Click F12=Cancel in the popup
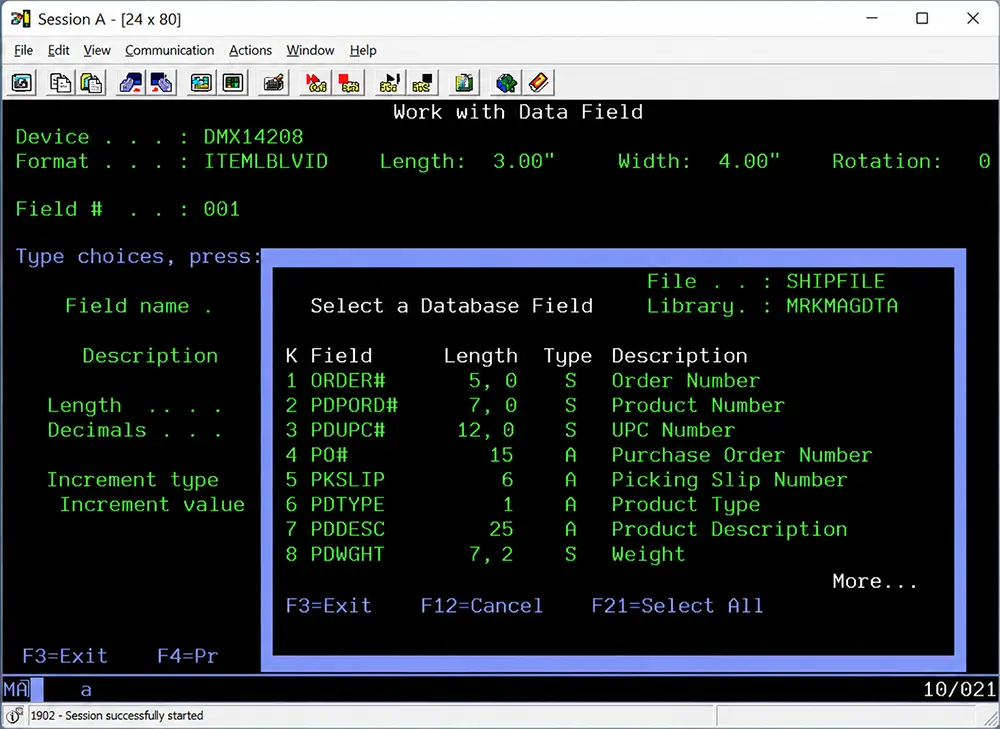The image size is (1000, 729). pos(482,605)
